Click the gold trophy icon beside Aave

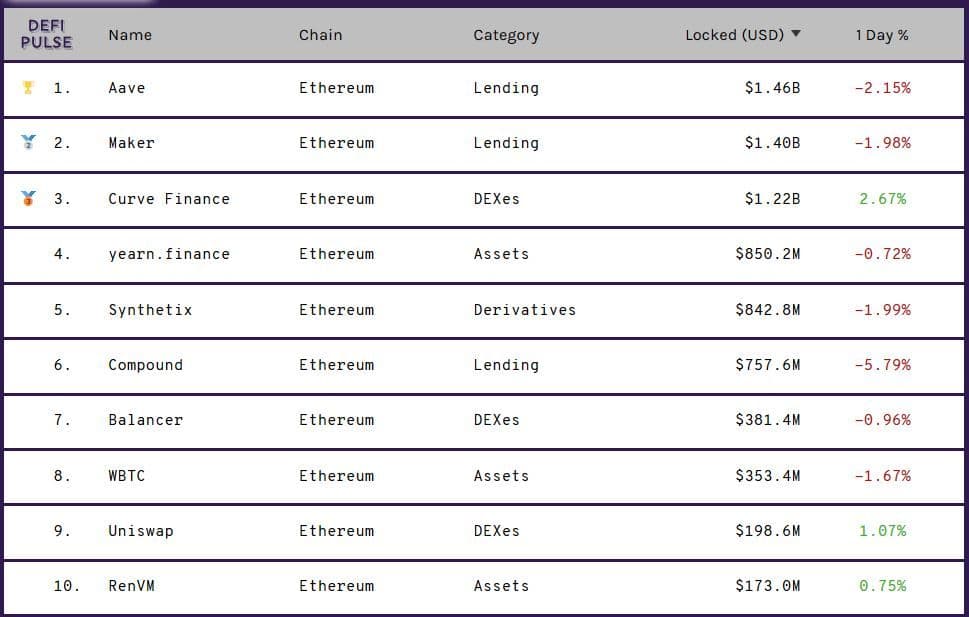click(28, 88)
